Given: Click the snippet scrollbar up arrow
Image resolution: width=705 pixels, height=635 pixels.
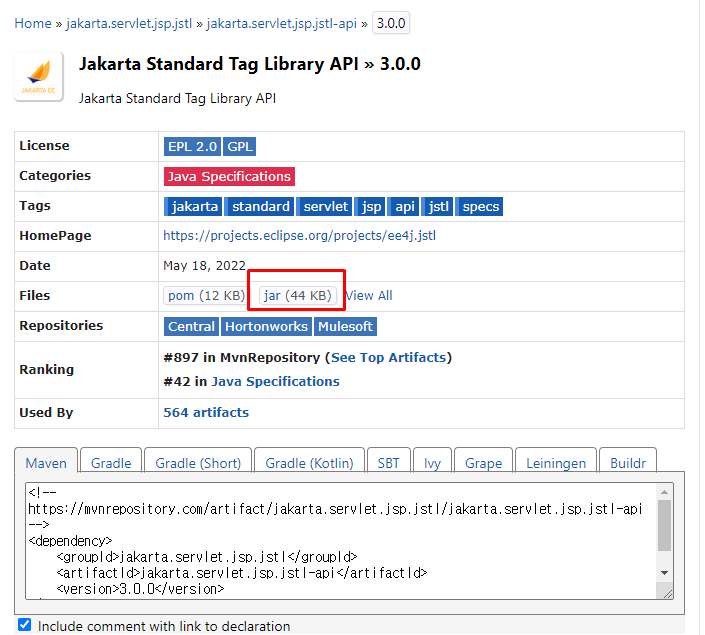Looking at the screenshot, I should pos(664,492).
